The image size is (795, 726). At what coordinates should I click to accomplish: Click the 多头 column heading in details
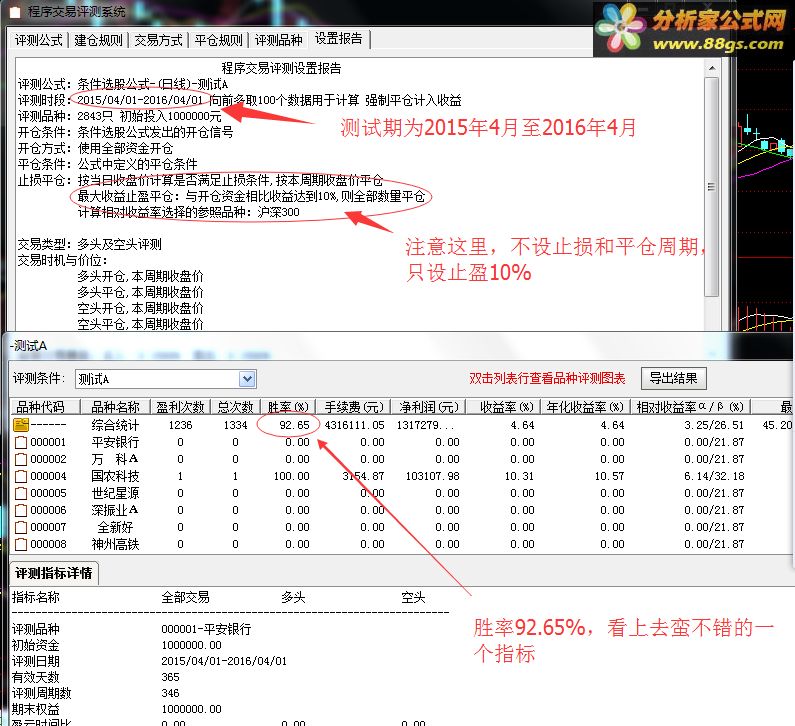(293, 597)
